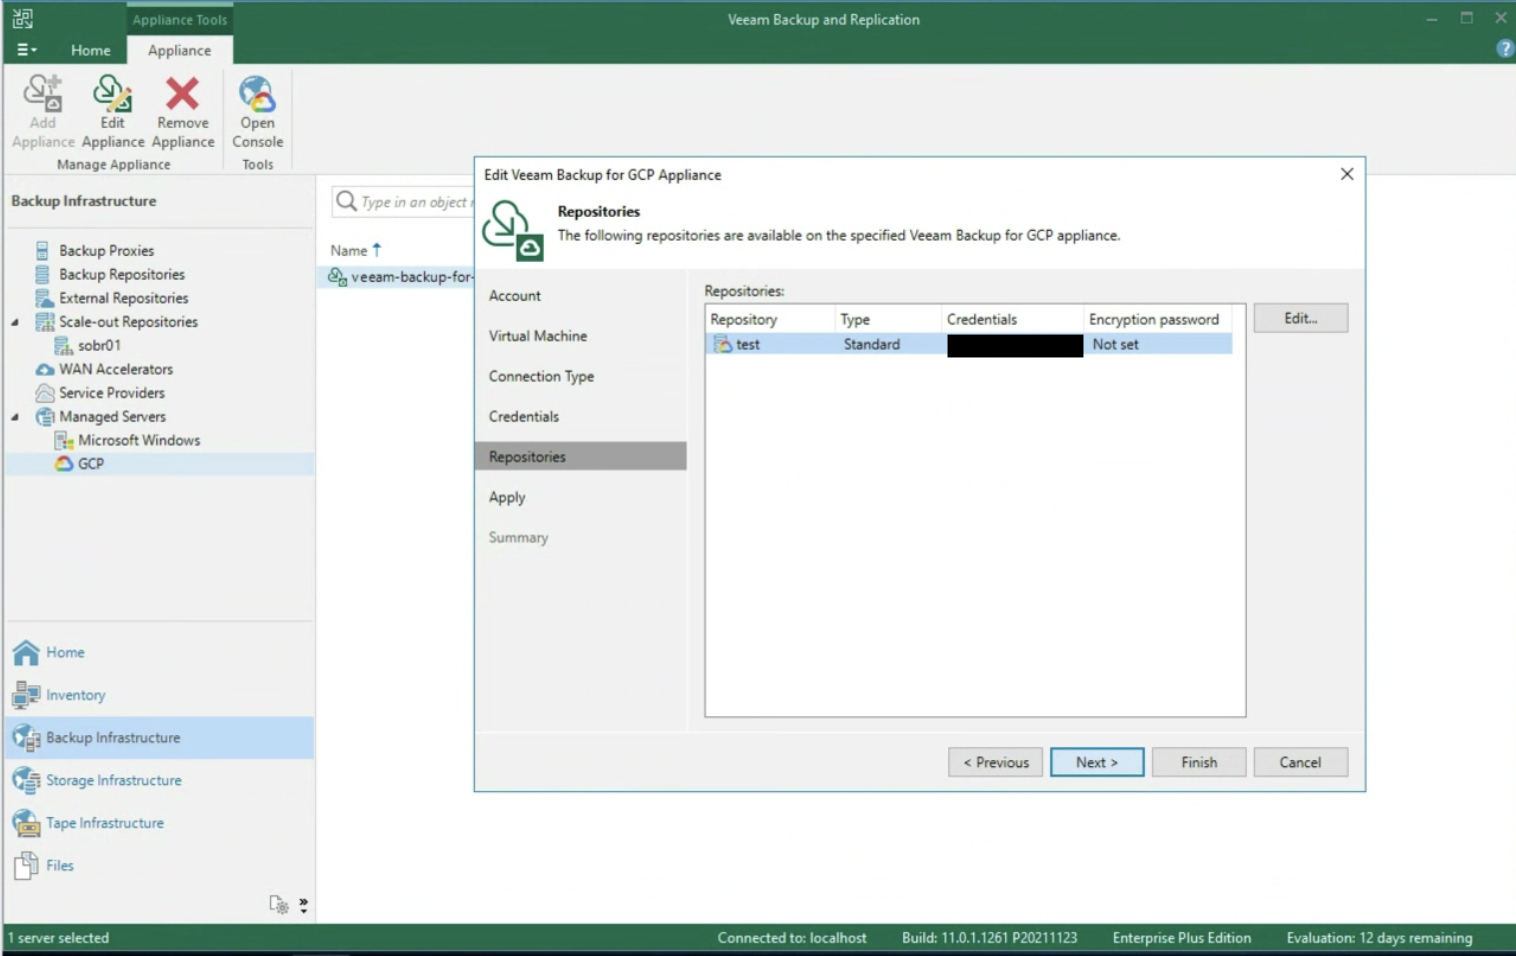This screenshot has height=956, width=1516.
Task: Expand hidden navigation buttons chevron
Action: 303,905
